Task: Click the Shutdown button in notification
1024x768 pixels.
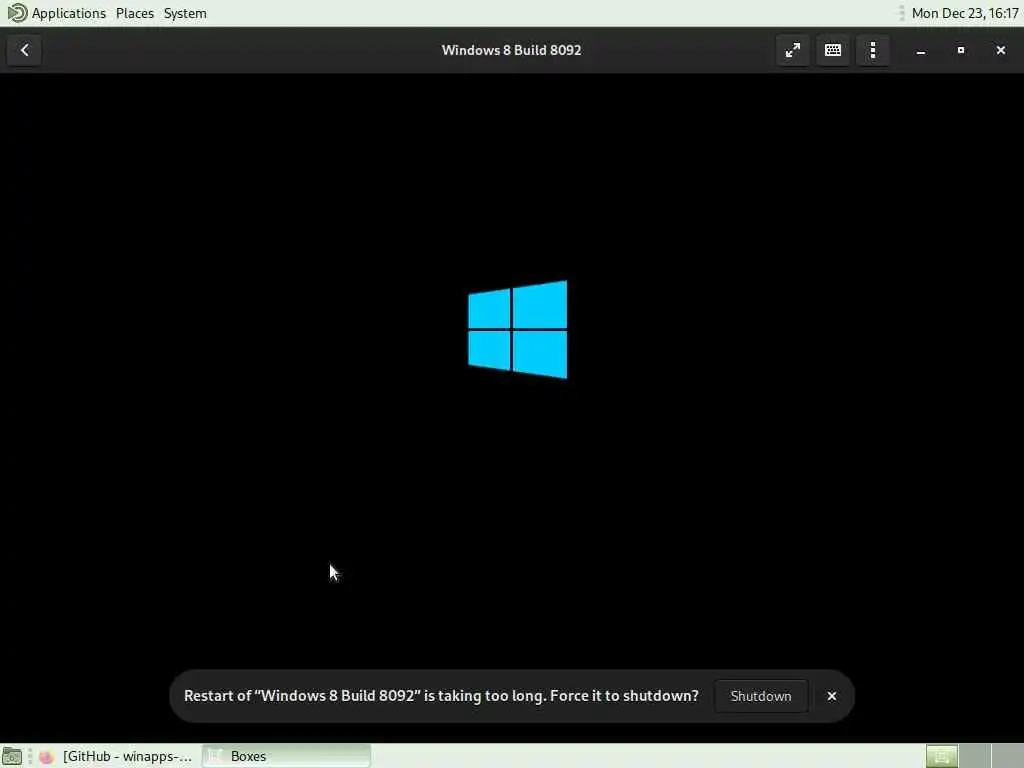Action: click(x=761, y=696)
